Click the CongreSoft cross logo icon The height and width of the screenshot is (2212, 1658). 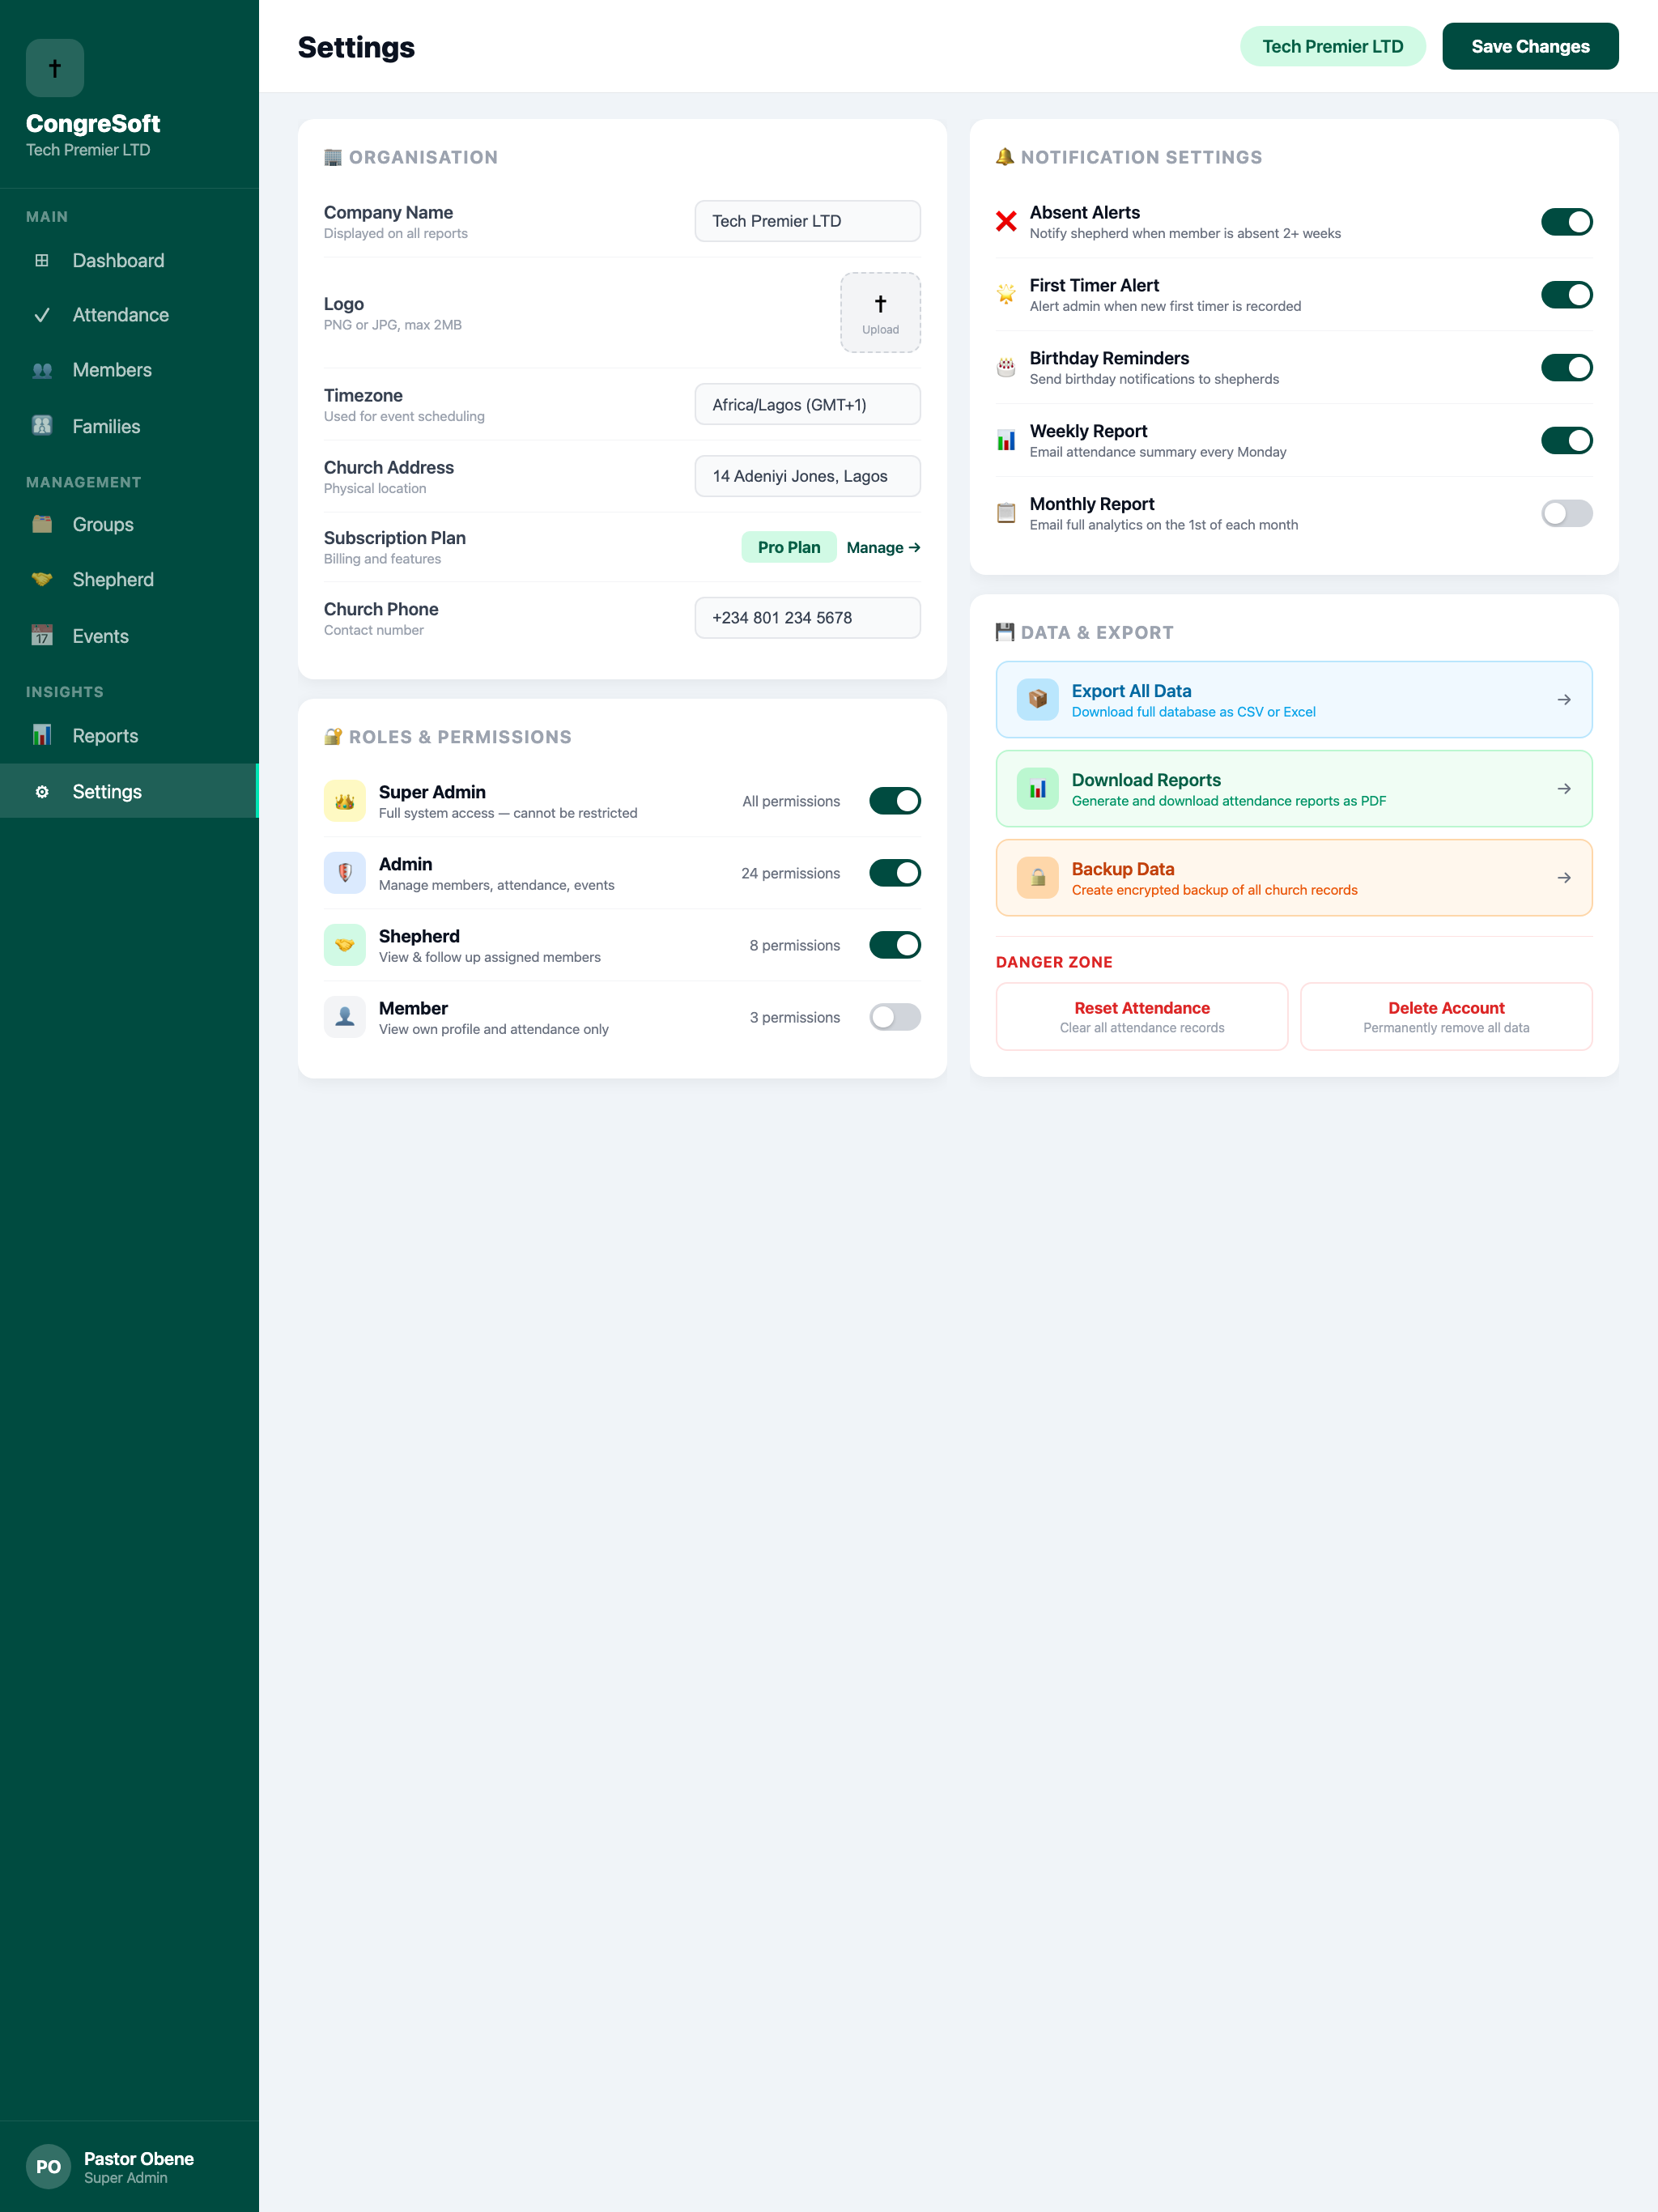55,68
